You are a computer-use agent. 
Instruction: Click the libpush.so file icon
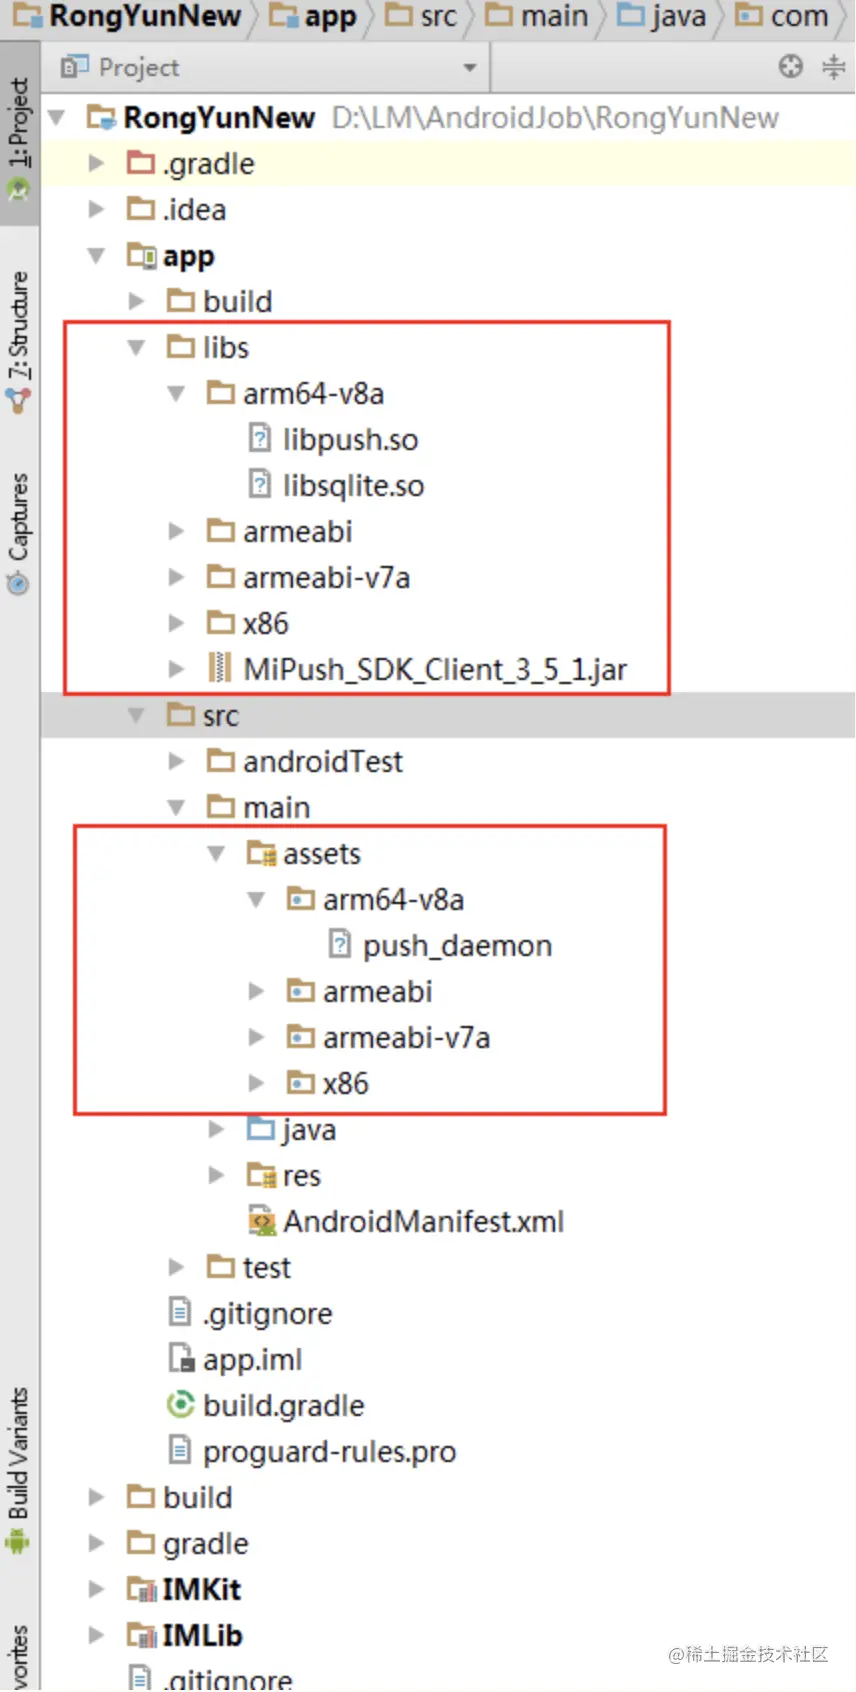(x=260, y=439)
